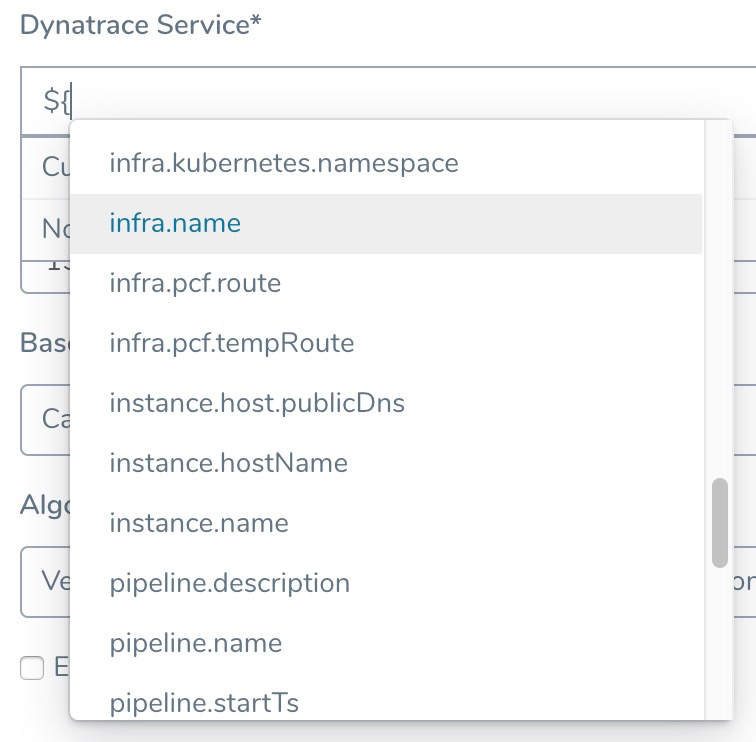Select infra.pcf.tempRoute expression

tap(386, 343)
